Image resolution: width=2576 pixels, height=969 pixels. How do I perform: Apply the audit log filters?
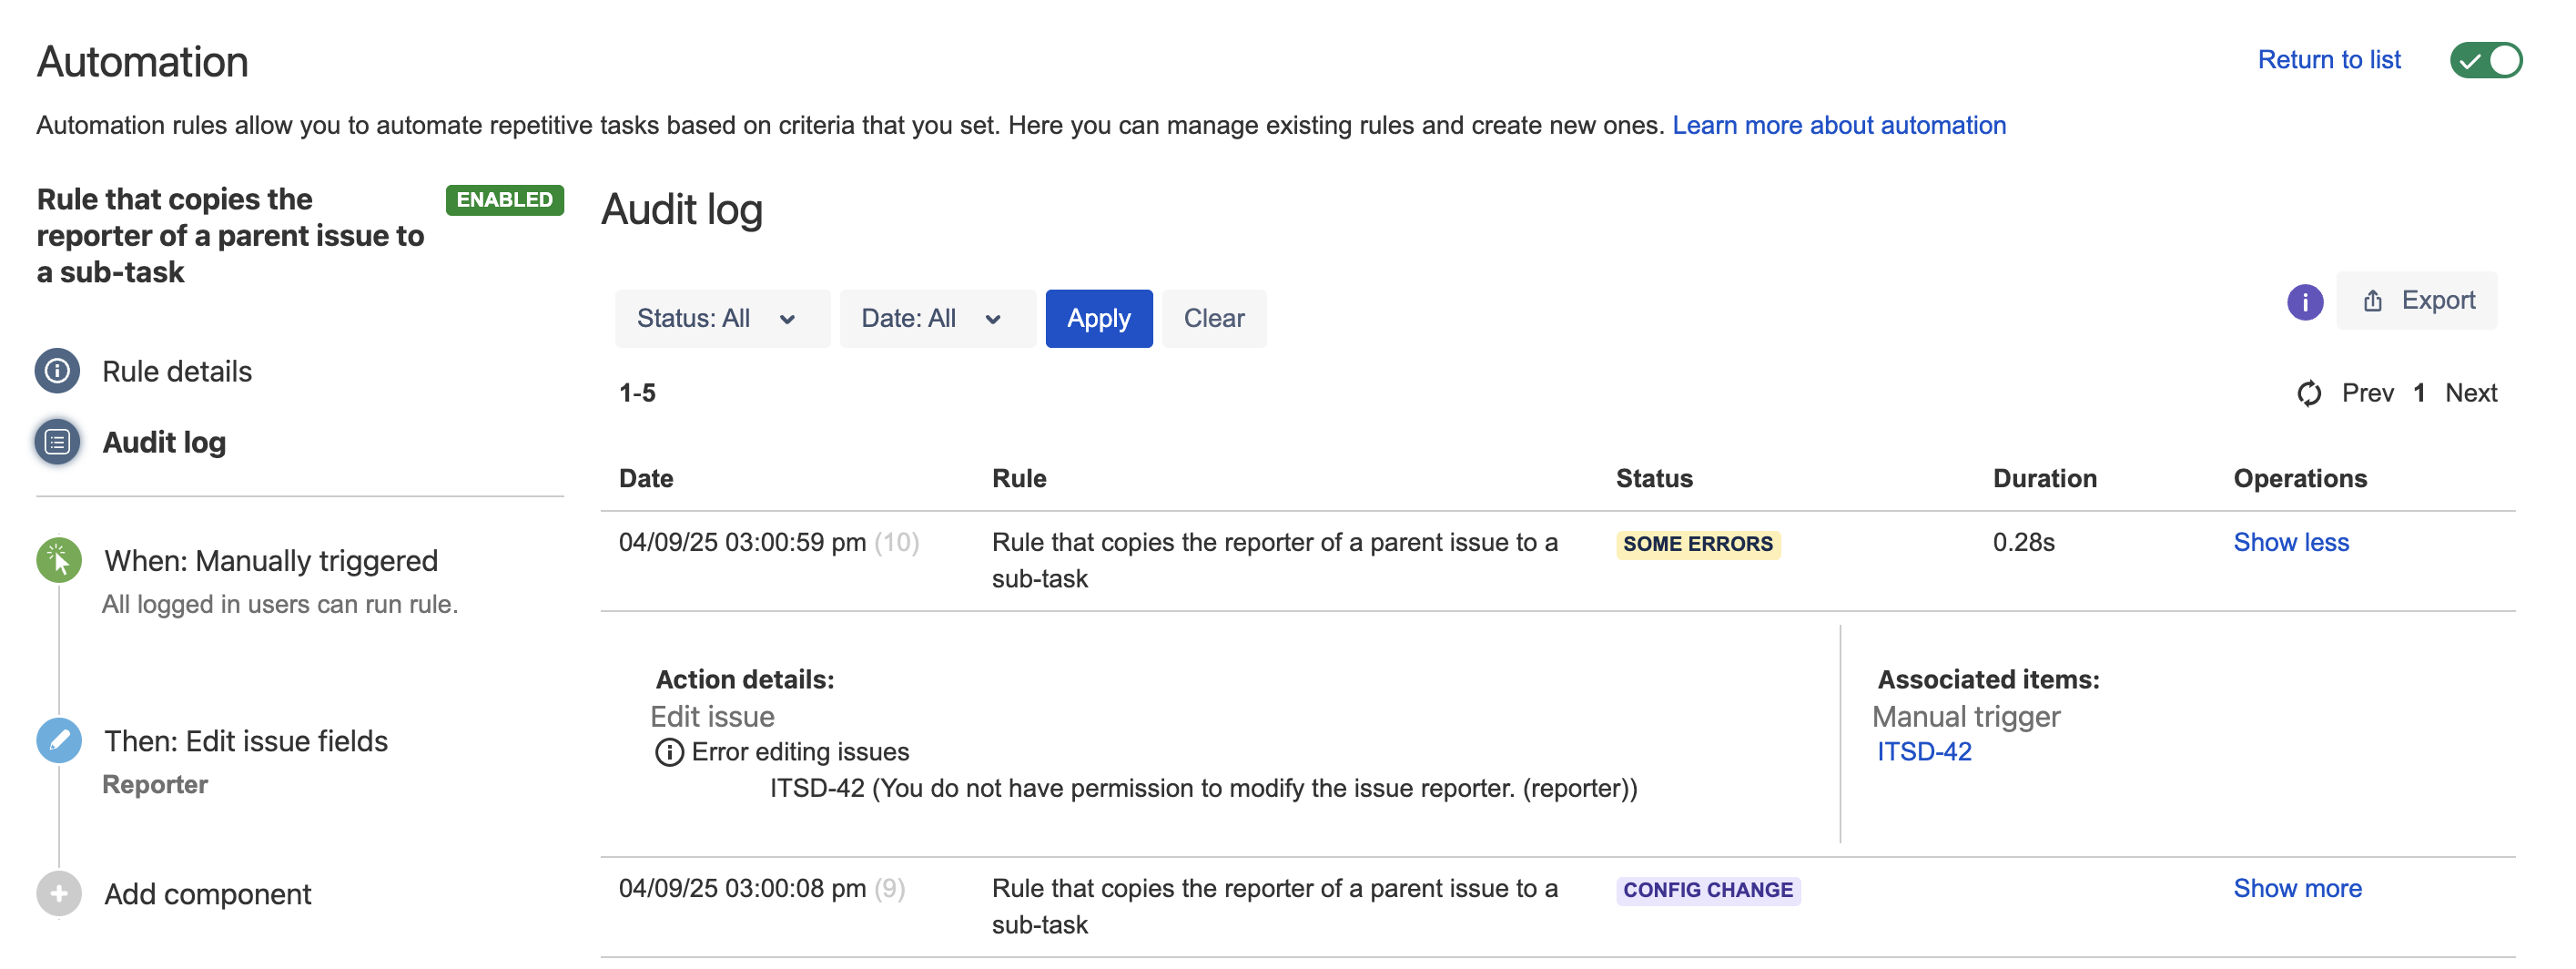(x=1099, y=318)
